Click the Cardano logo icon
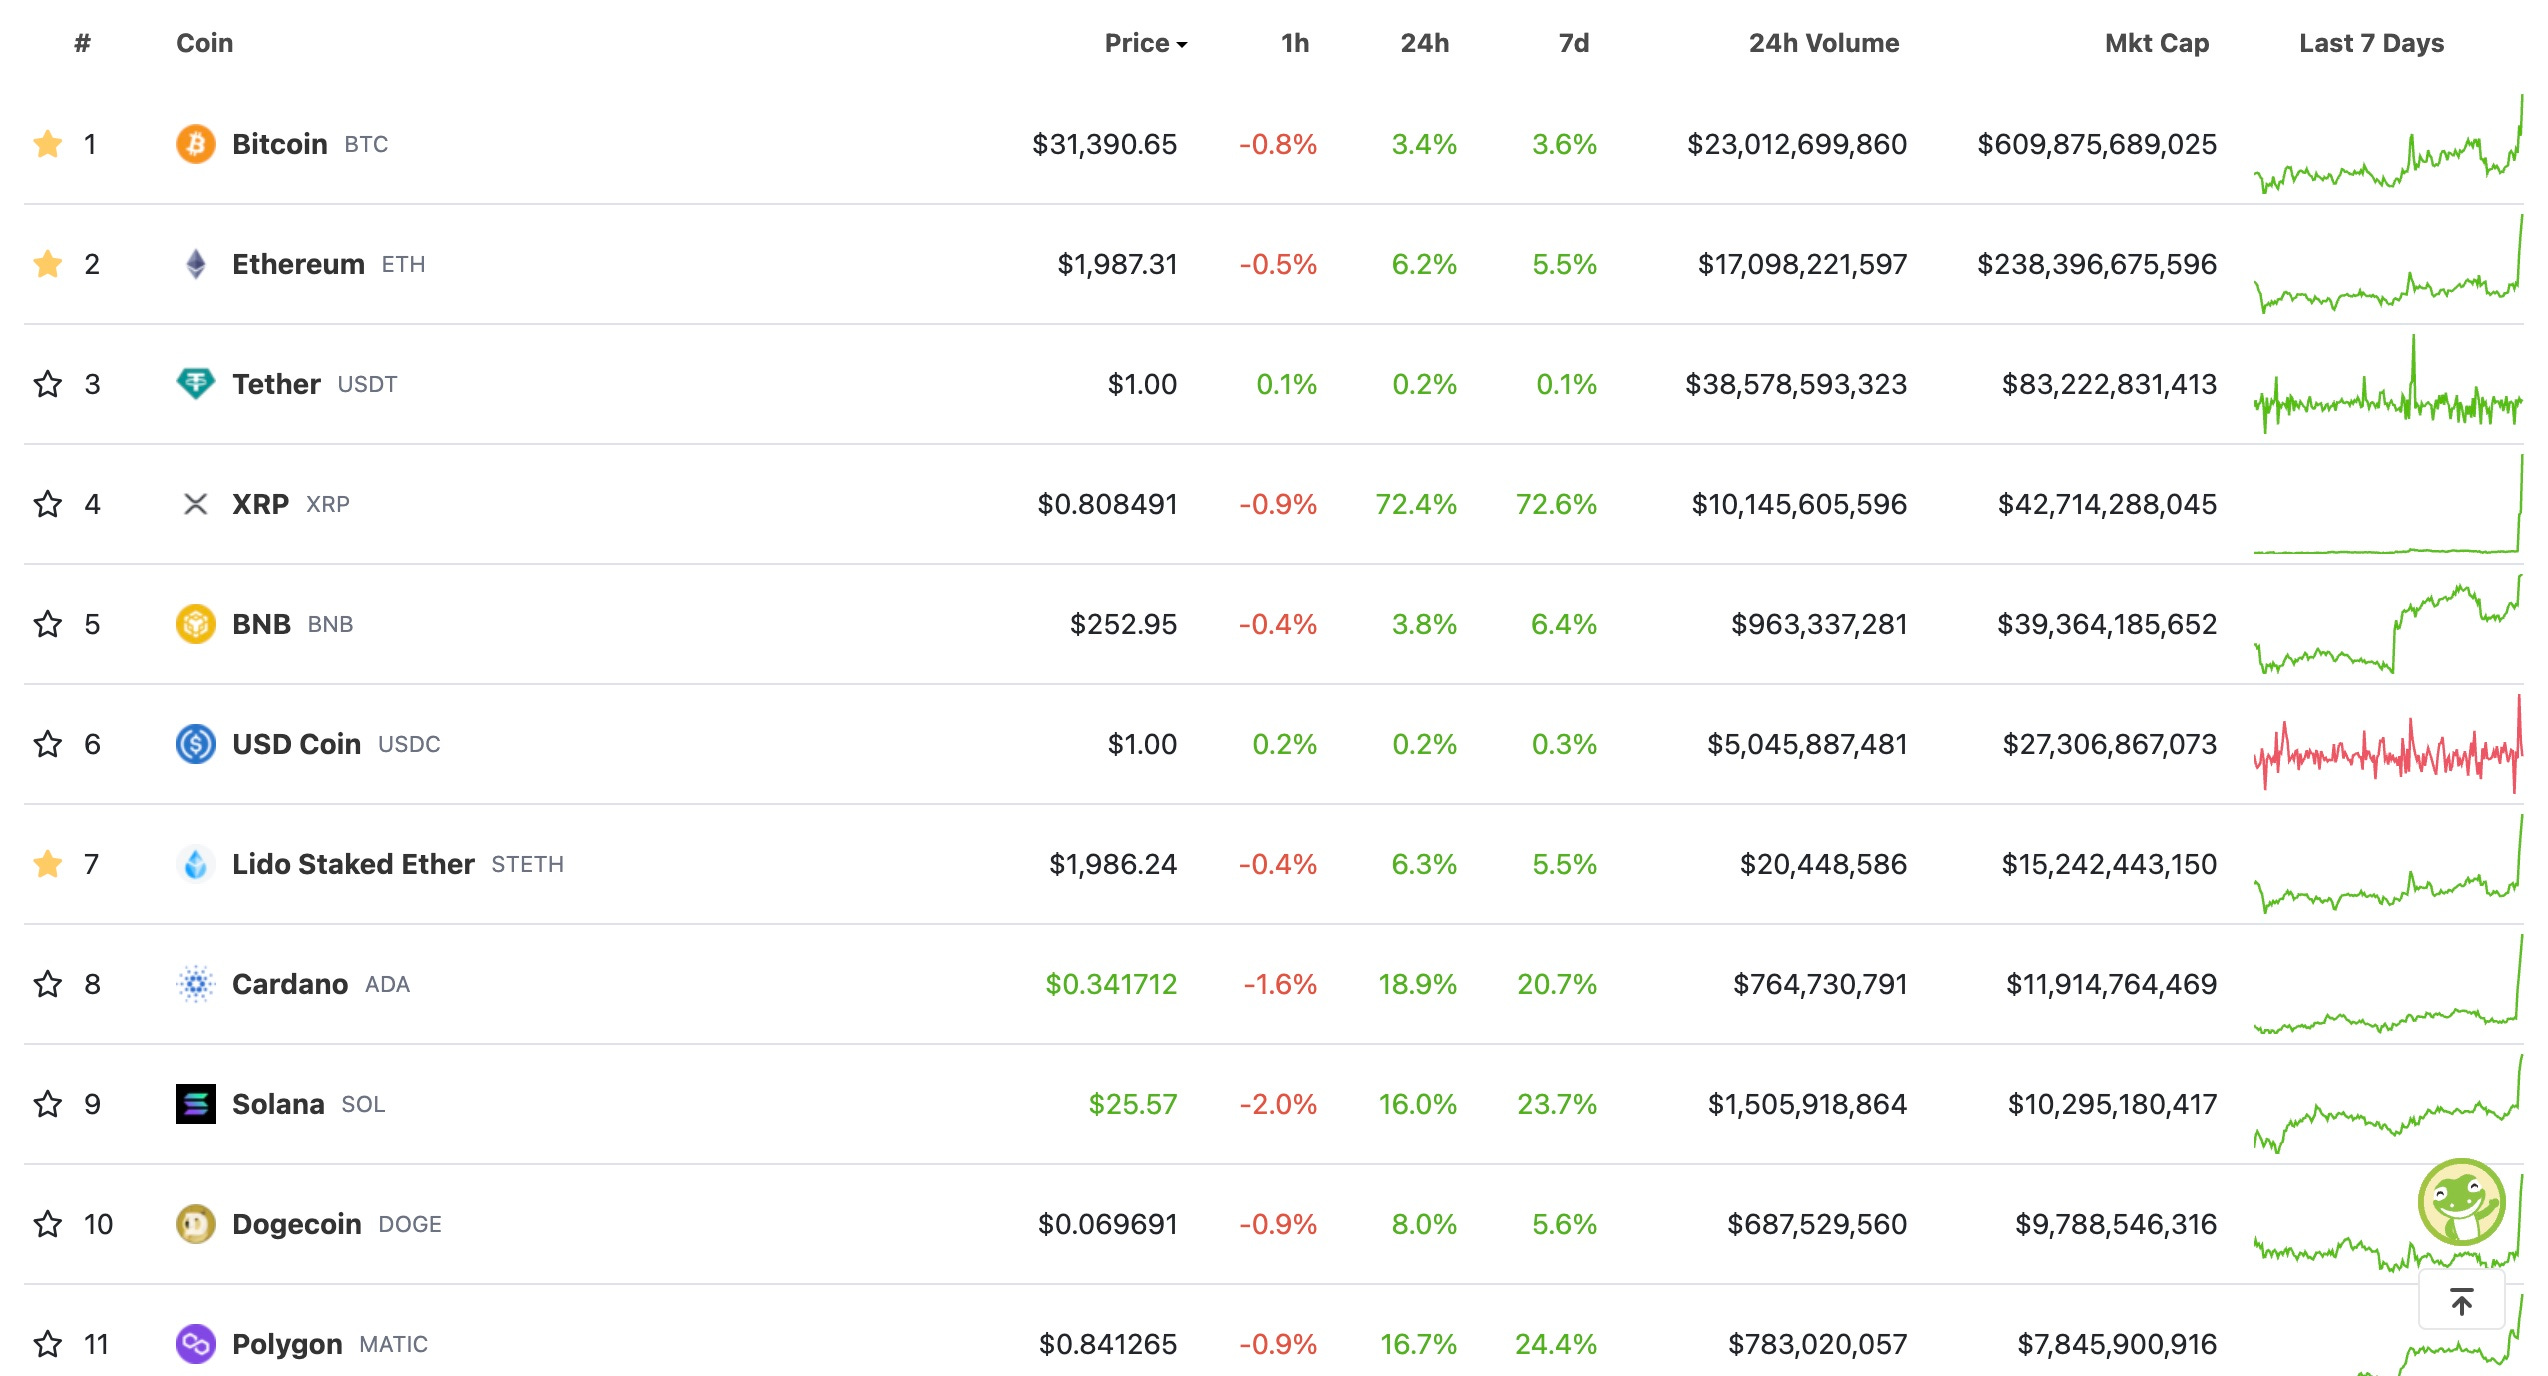This screenshot has height=1376, width=2548. click(x=196, y=984)
